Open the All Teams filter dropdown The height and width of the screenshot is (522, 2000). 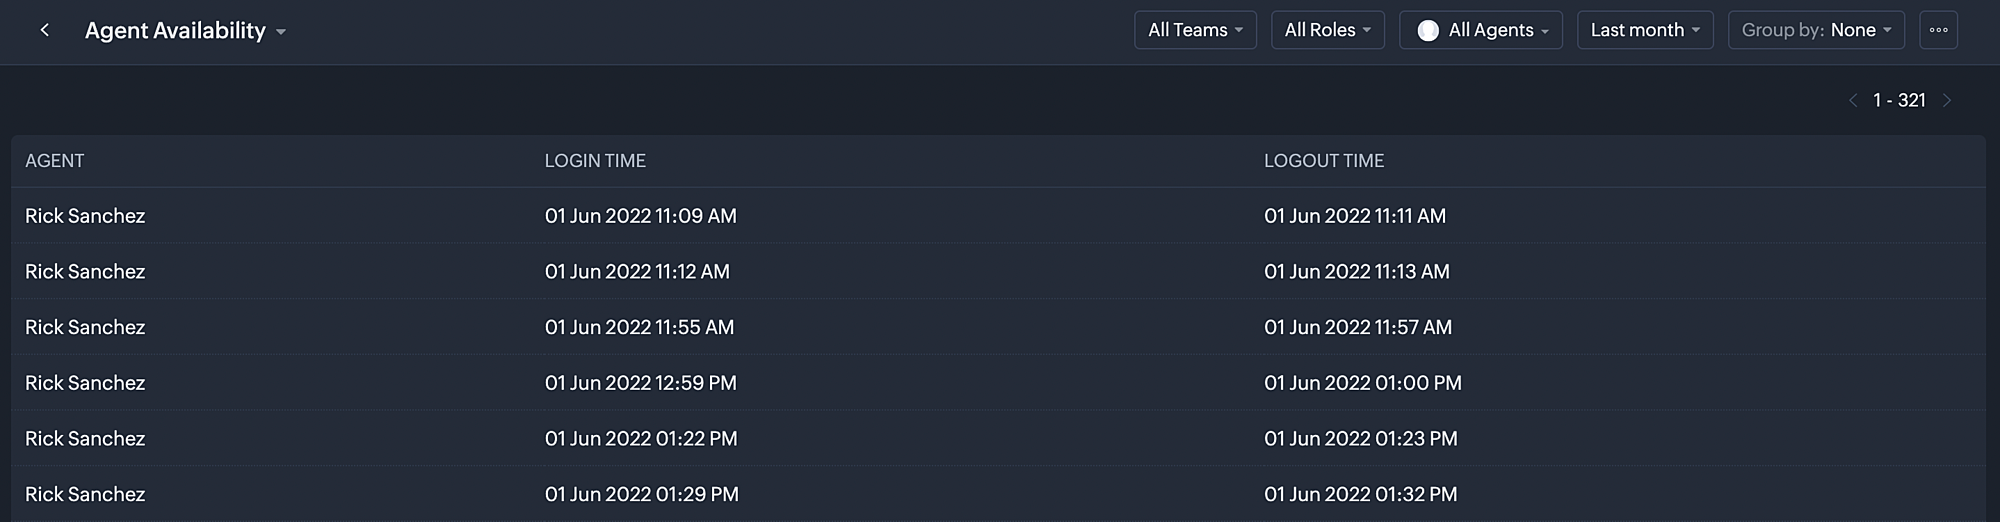click(x=1195, y=30)
